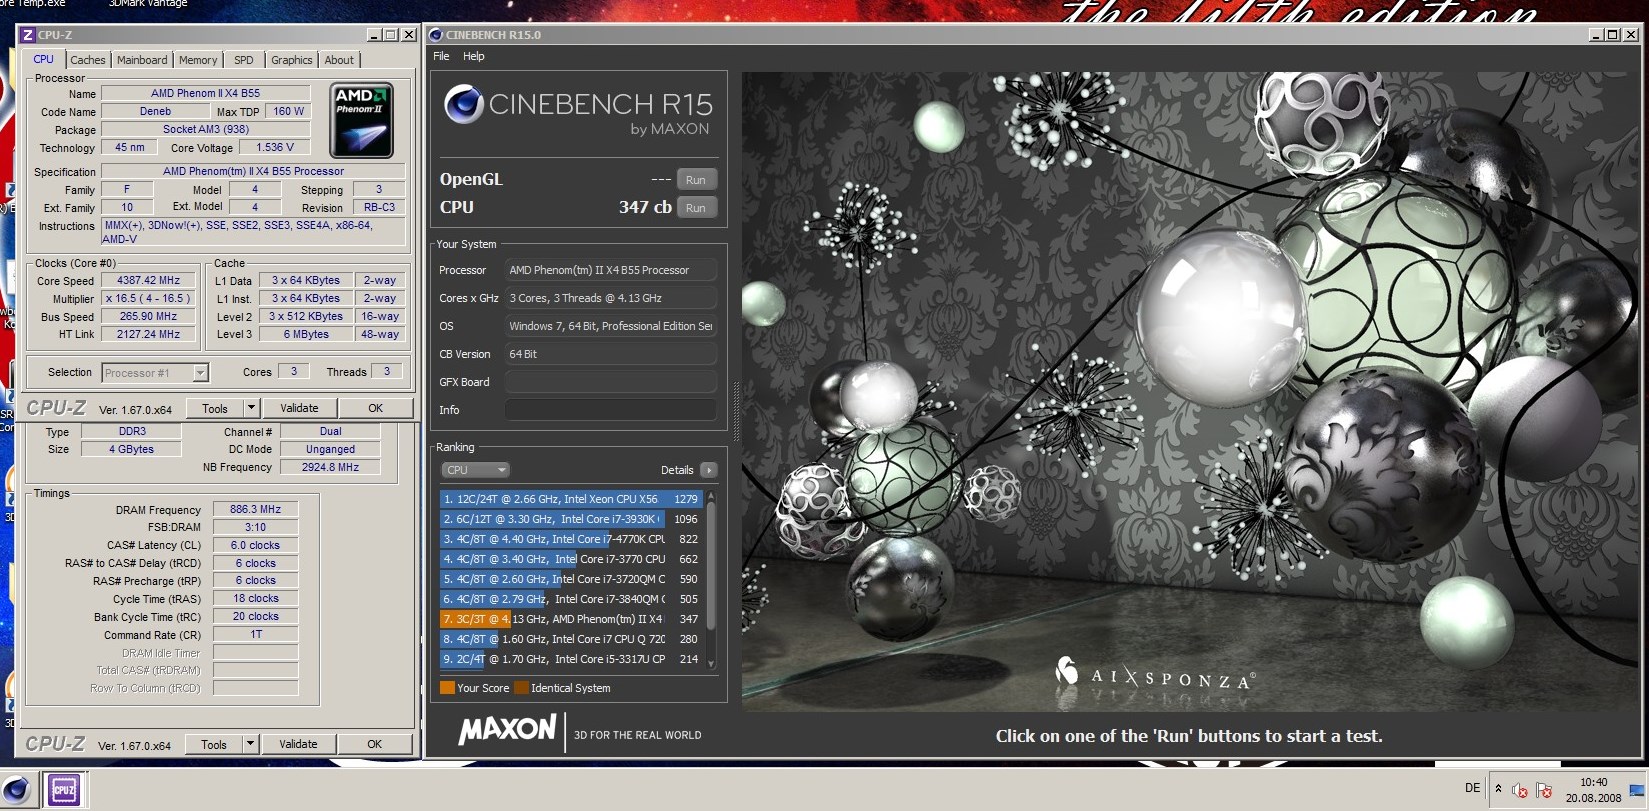Expand the Tools dropdown arrow in upper CPU-Z
Image resolution: width=1649 pixels, height=811 pixels.
coord(251,408)
